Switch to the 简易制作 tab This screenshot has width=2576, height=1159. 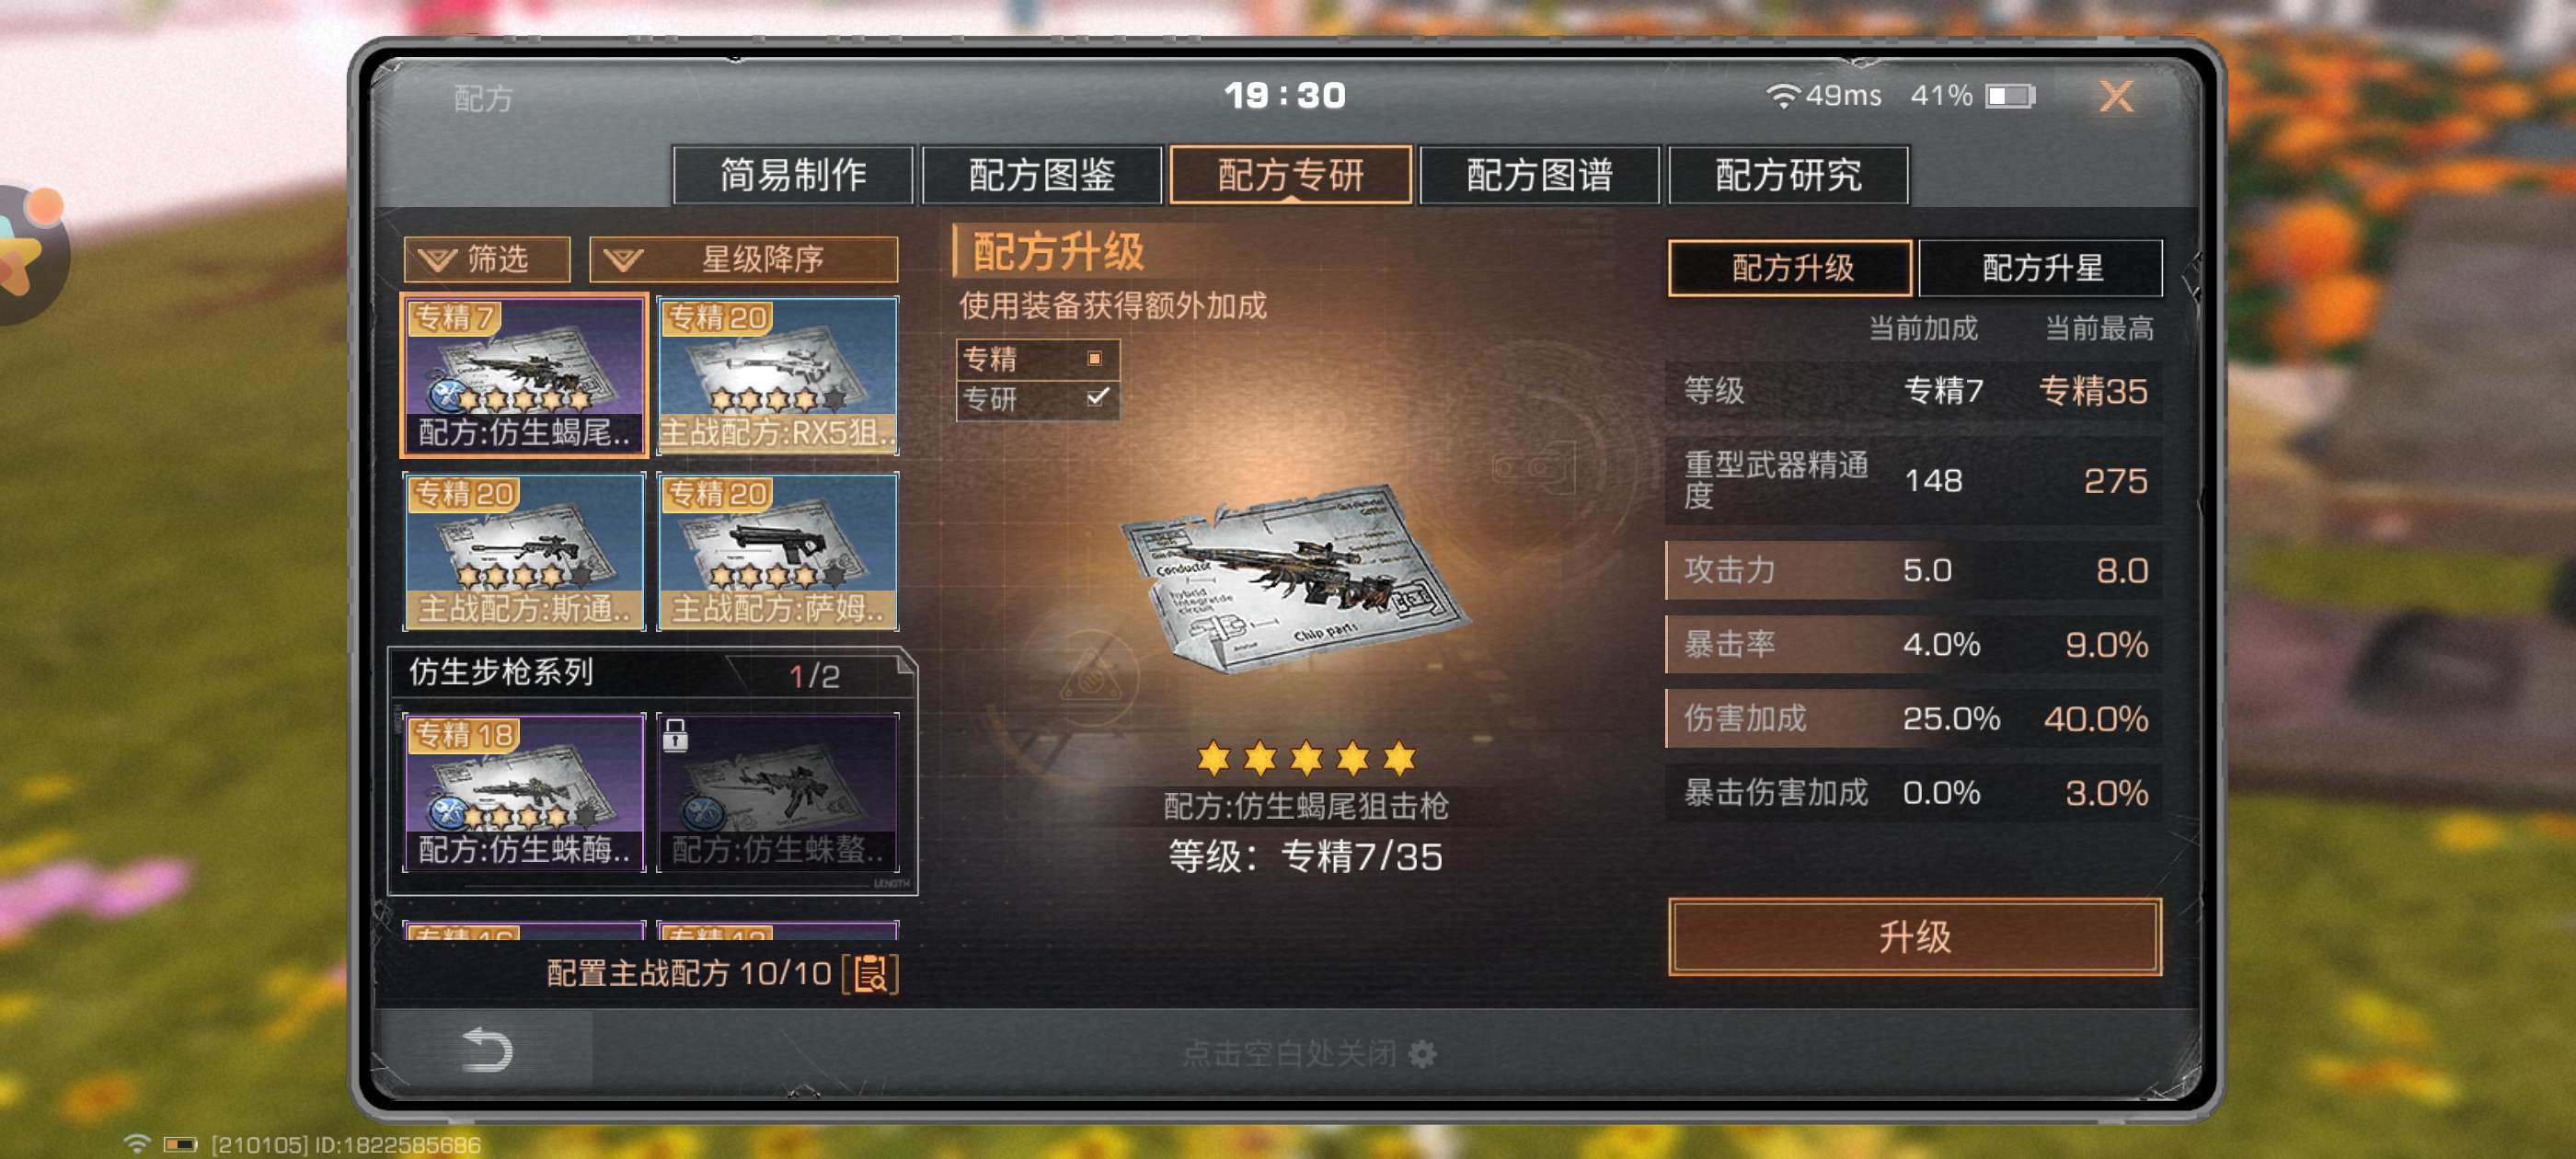click(793, 175)
